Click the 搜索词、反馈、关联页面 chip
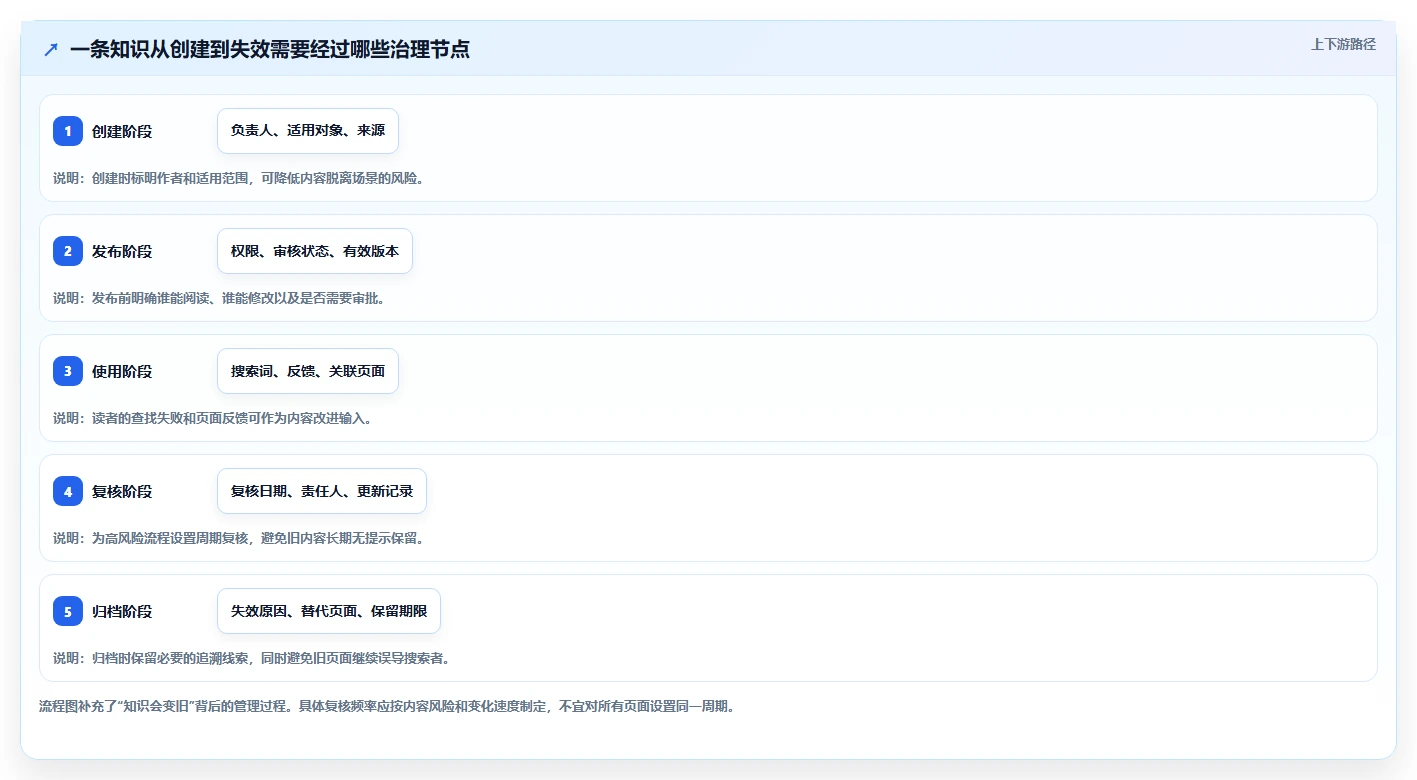This screenshot has width=1417, height=780. click(308, 371)
